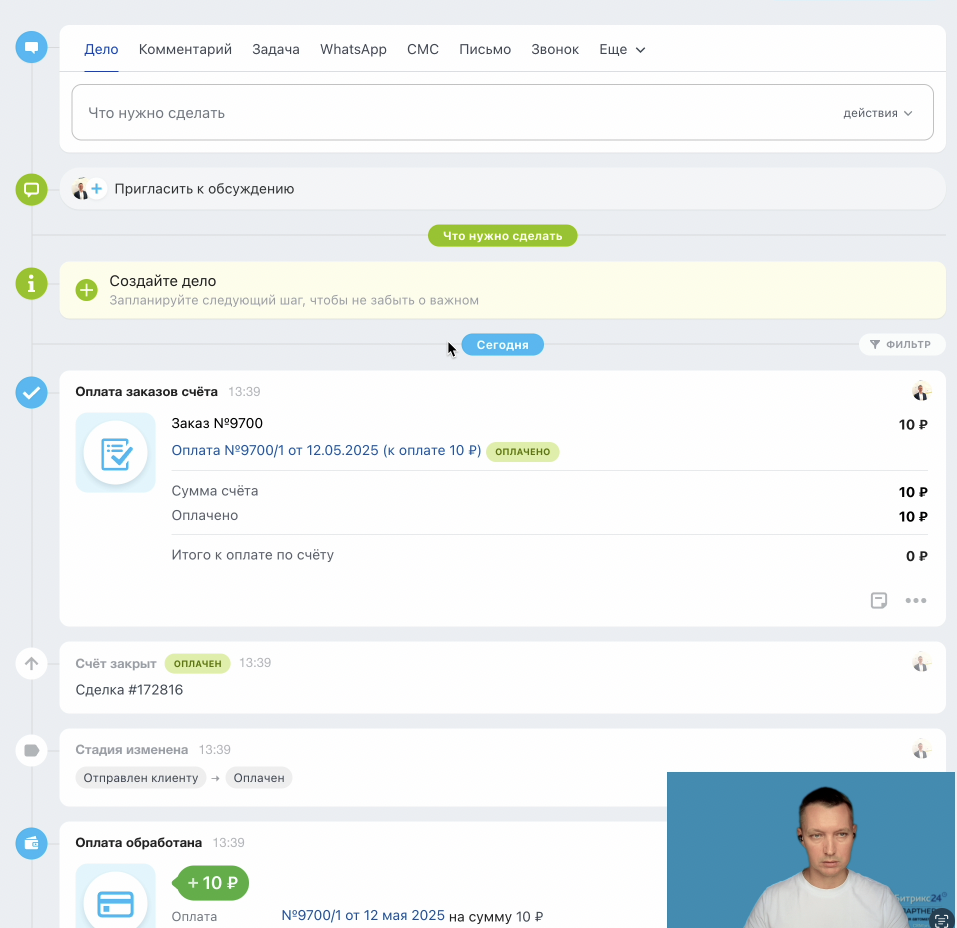Open the ФИЛЬТР button
Image resolution: width=957 pixels, height=928 pixels.
point(901,344)
